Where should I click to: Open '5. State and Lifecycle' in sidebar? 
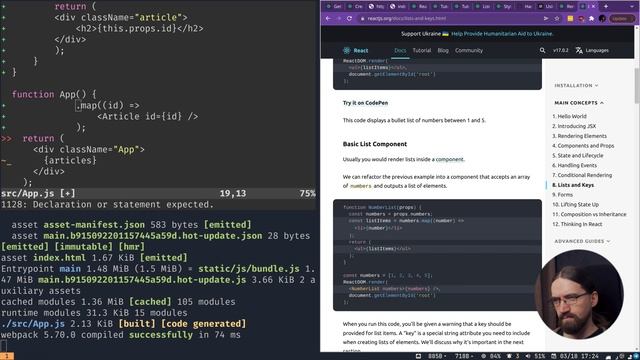click(x=578, y=156)
